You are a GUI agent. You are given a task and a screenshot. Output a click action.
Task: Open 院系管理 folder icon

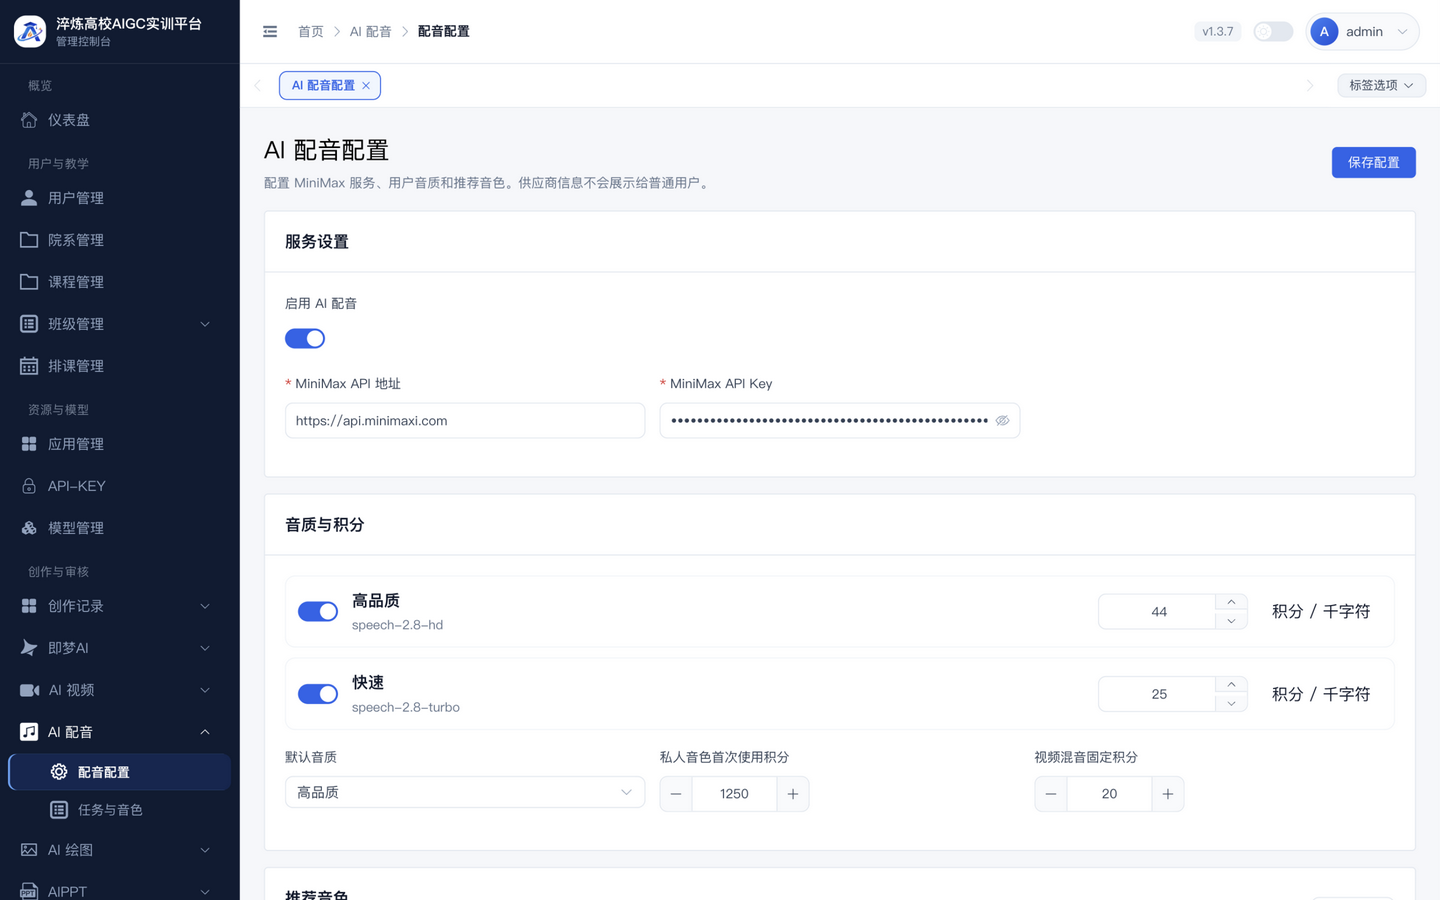(29, 240)
